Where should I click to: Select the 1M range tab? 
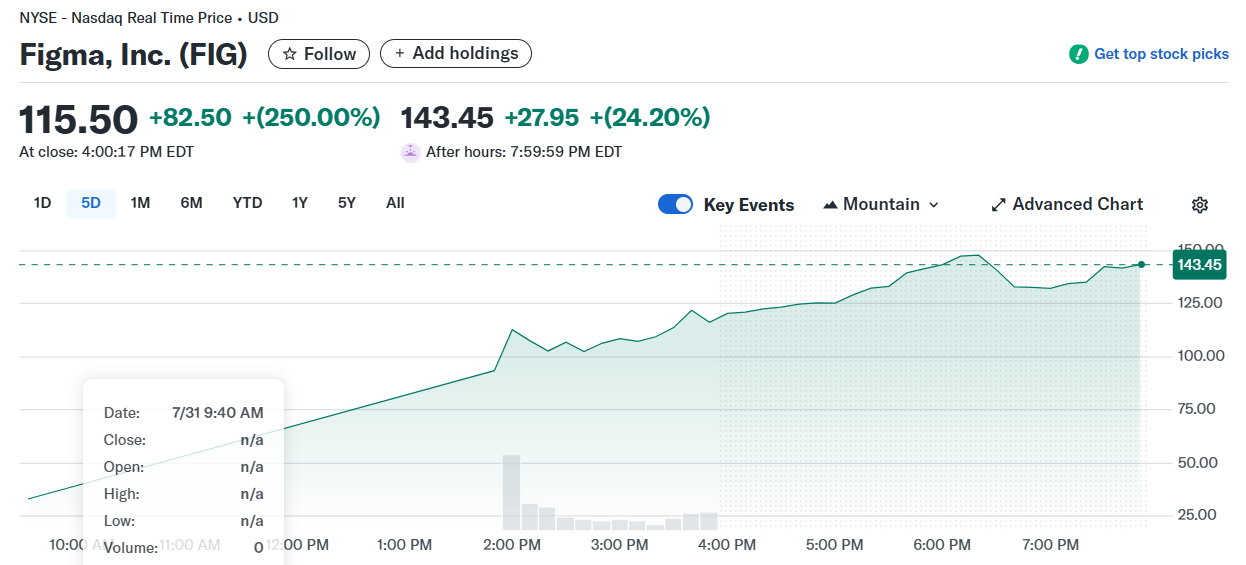140,203
